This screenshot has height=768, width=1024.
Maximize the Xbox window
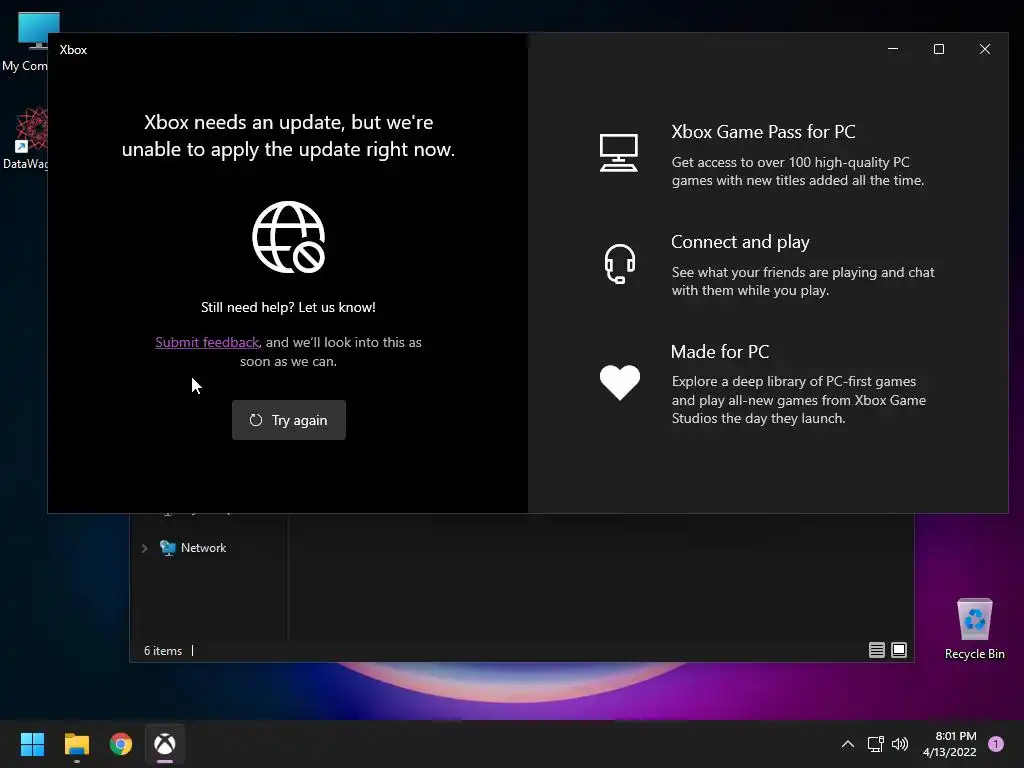pyautogui.click(x=938, y=49)
